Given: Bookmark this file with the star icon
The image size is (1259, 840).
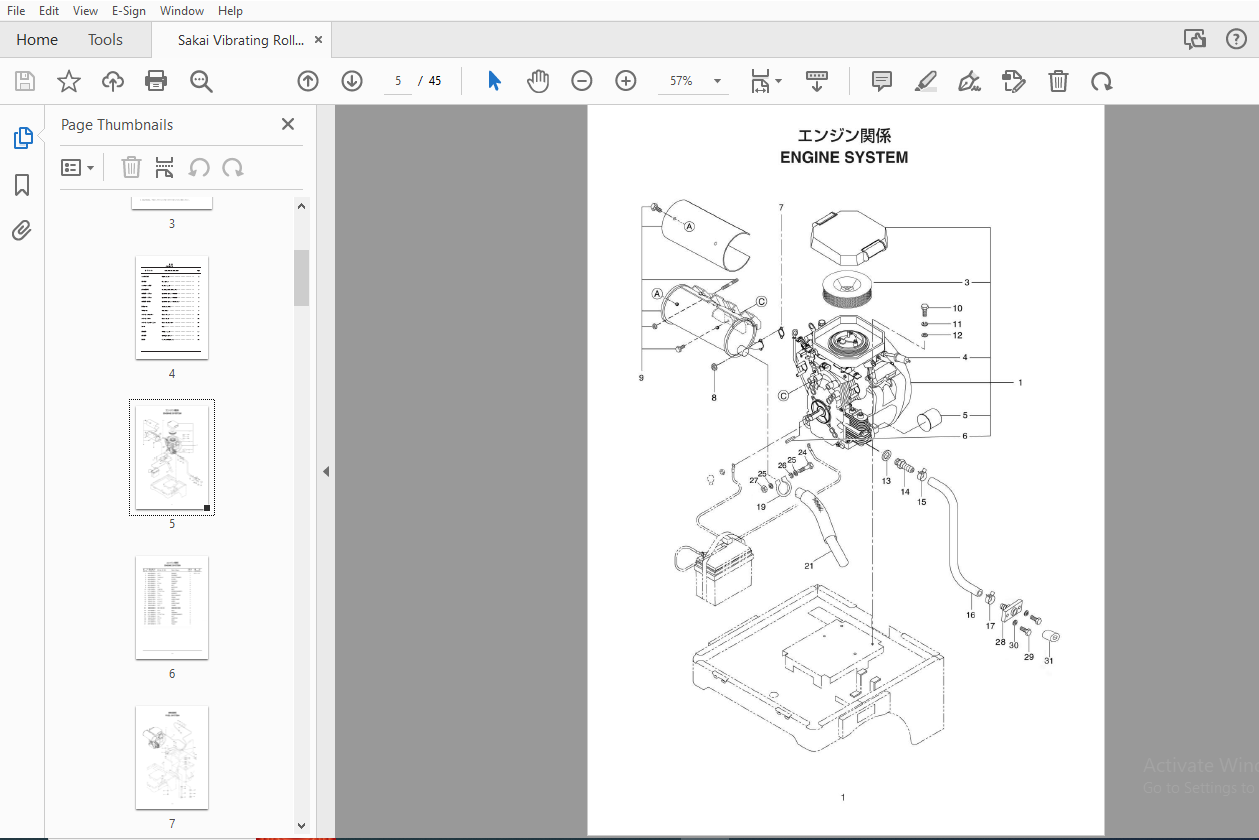Looking at the screenshot, I should pyautogui.click(x=69, y=81).
